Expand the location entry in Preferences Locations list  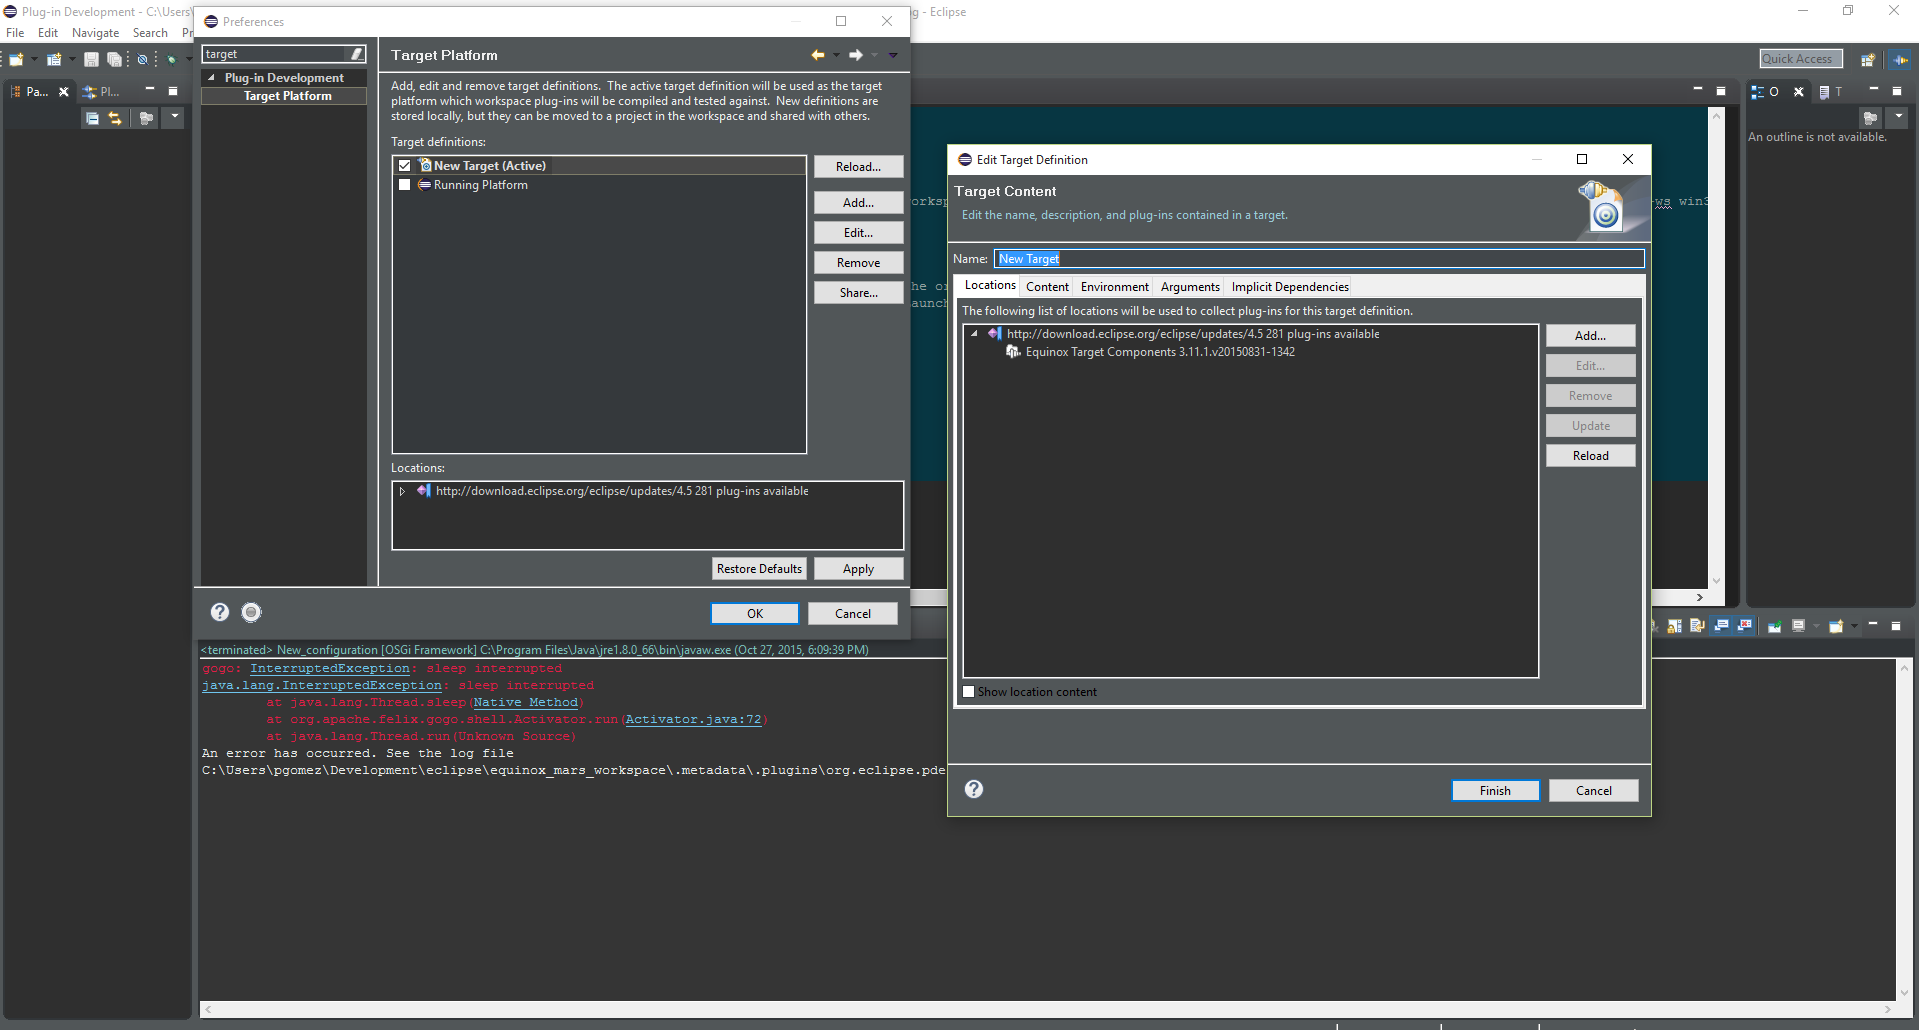pos(402,491)
